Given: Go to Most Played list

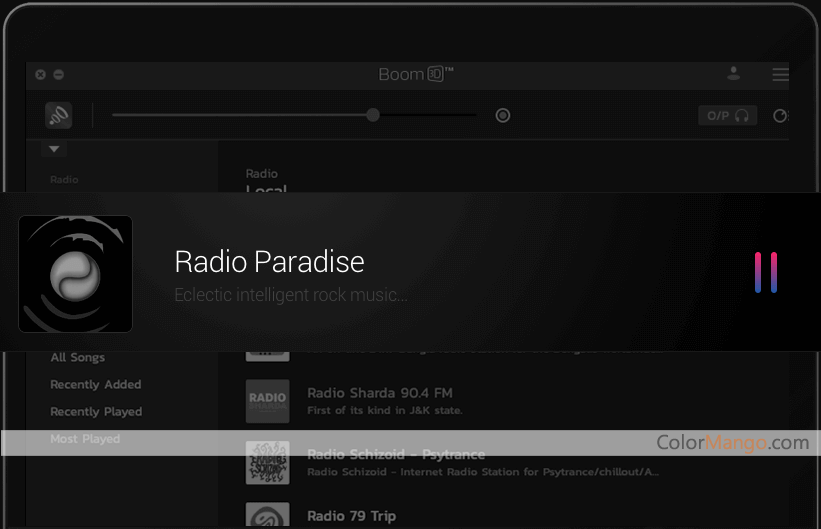Looking at the screenshot, I should click(x=85, y=439).
